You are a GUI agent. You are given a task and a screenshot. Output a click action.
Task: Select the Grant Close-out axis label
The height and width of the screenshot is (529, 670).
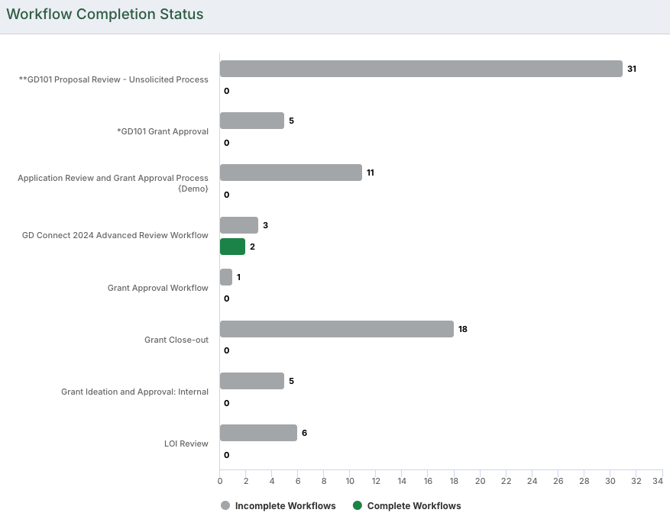coord(176,340)
